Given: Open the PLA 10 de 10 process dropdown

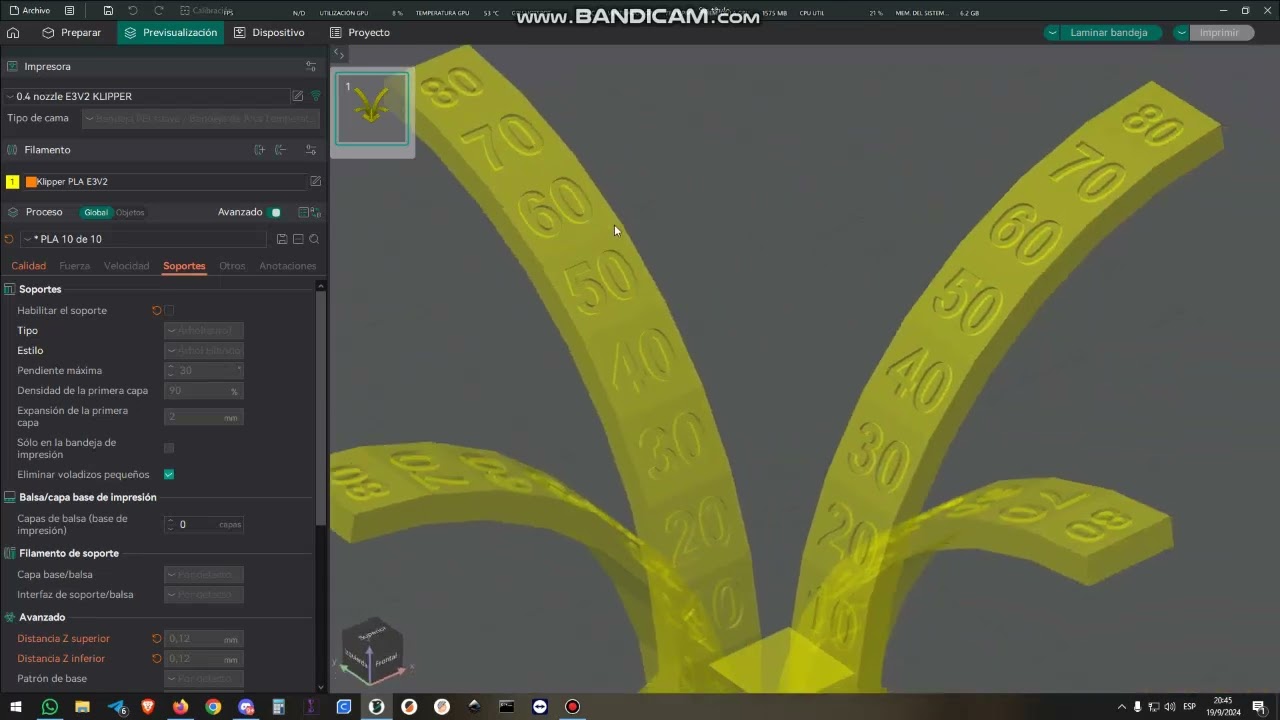Looking at the screenshot, I should [x=143, y=239].
